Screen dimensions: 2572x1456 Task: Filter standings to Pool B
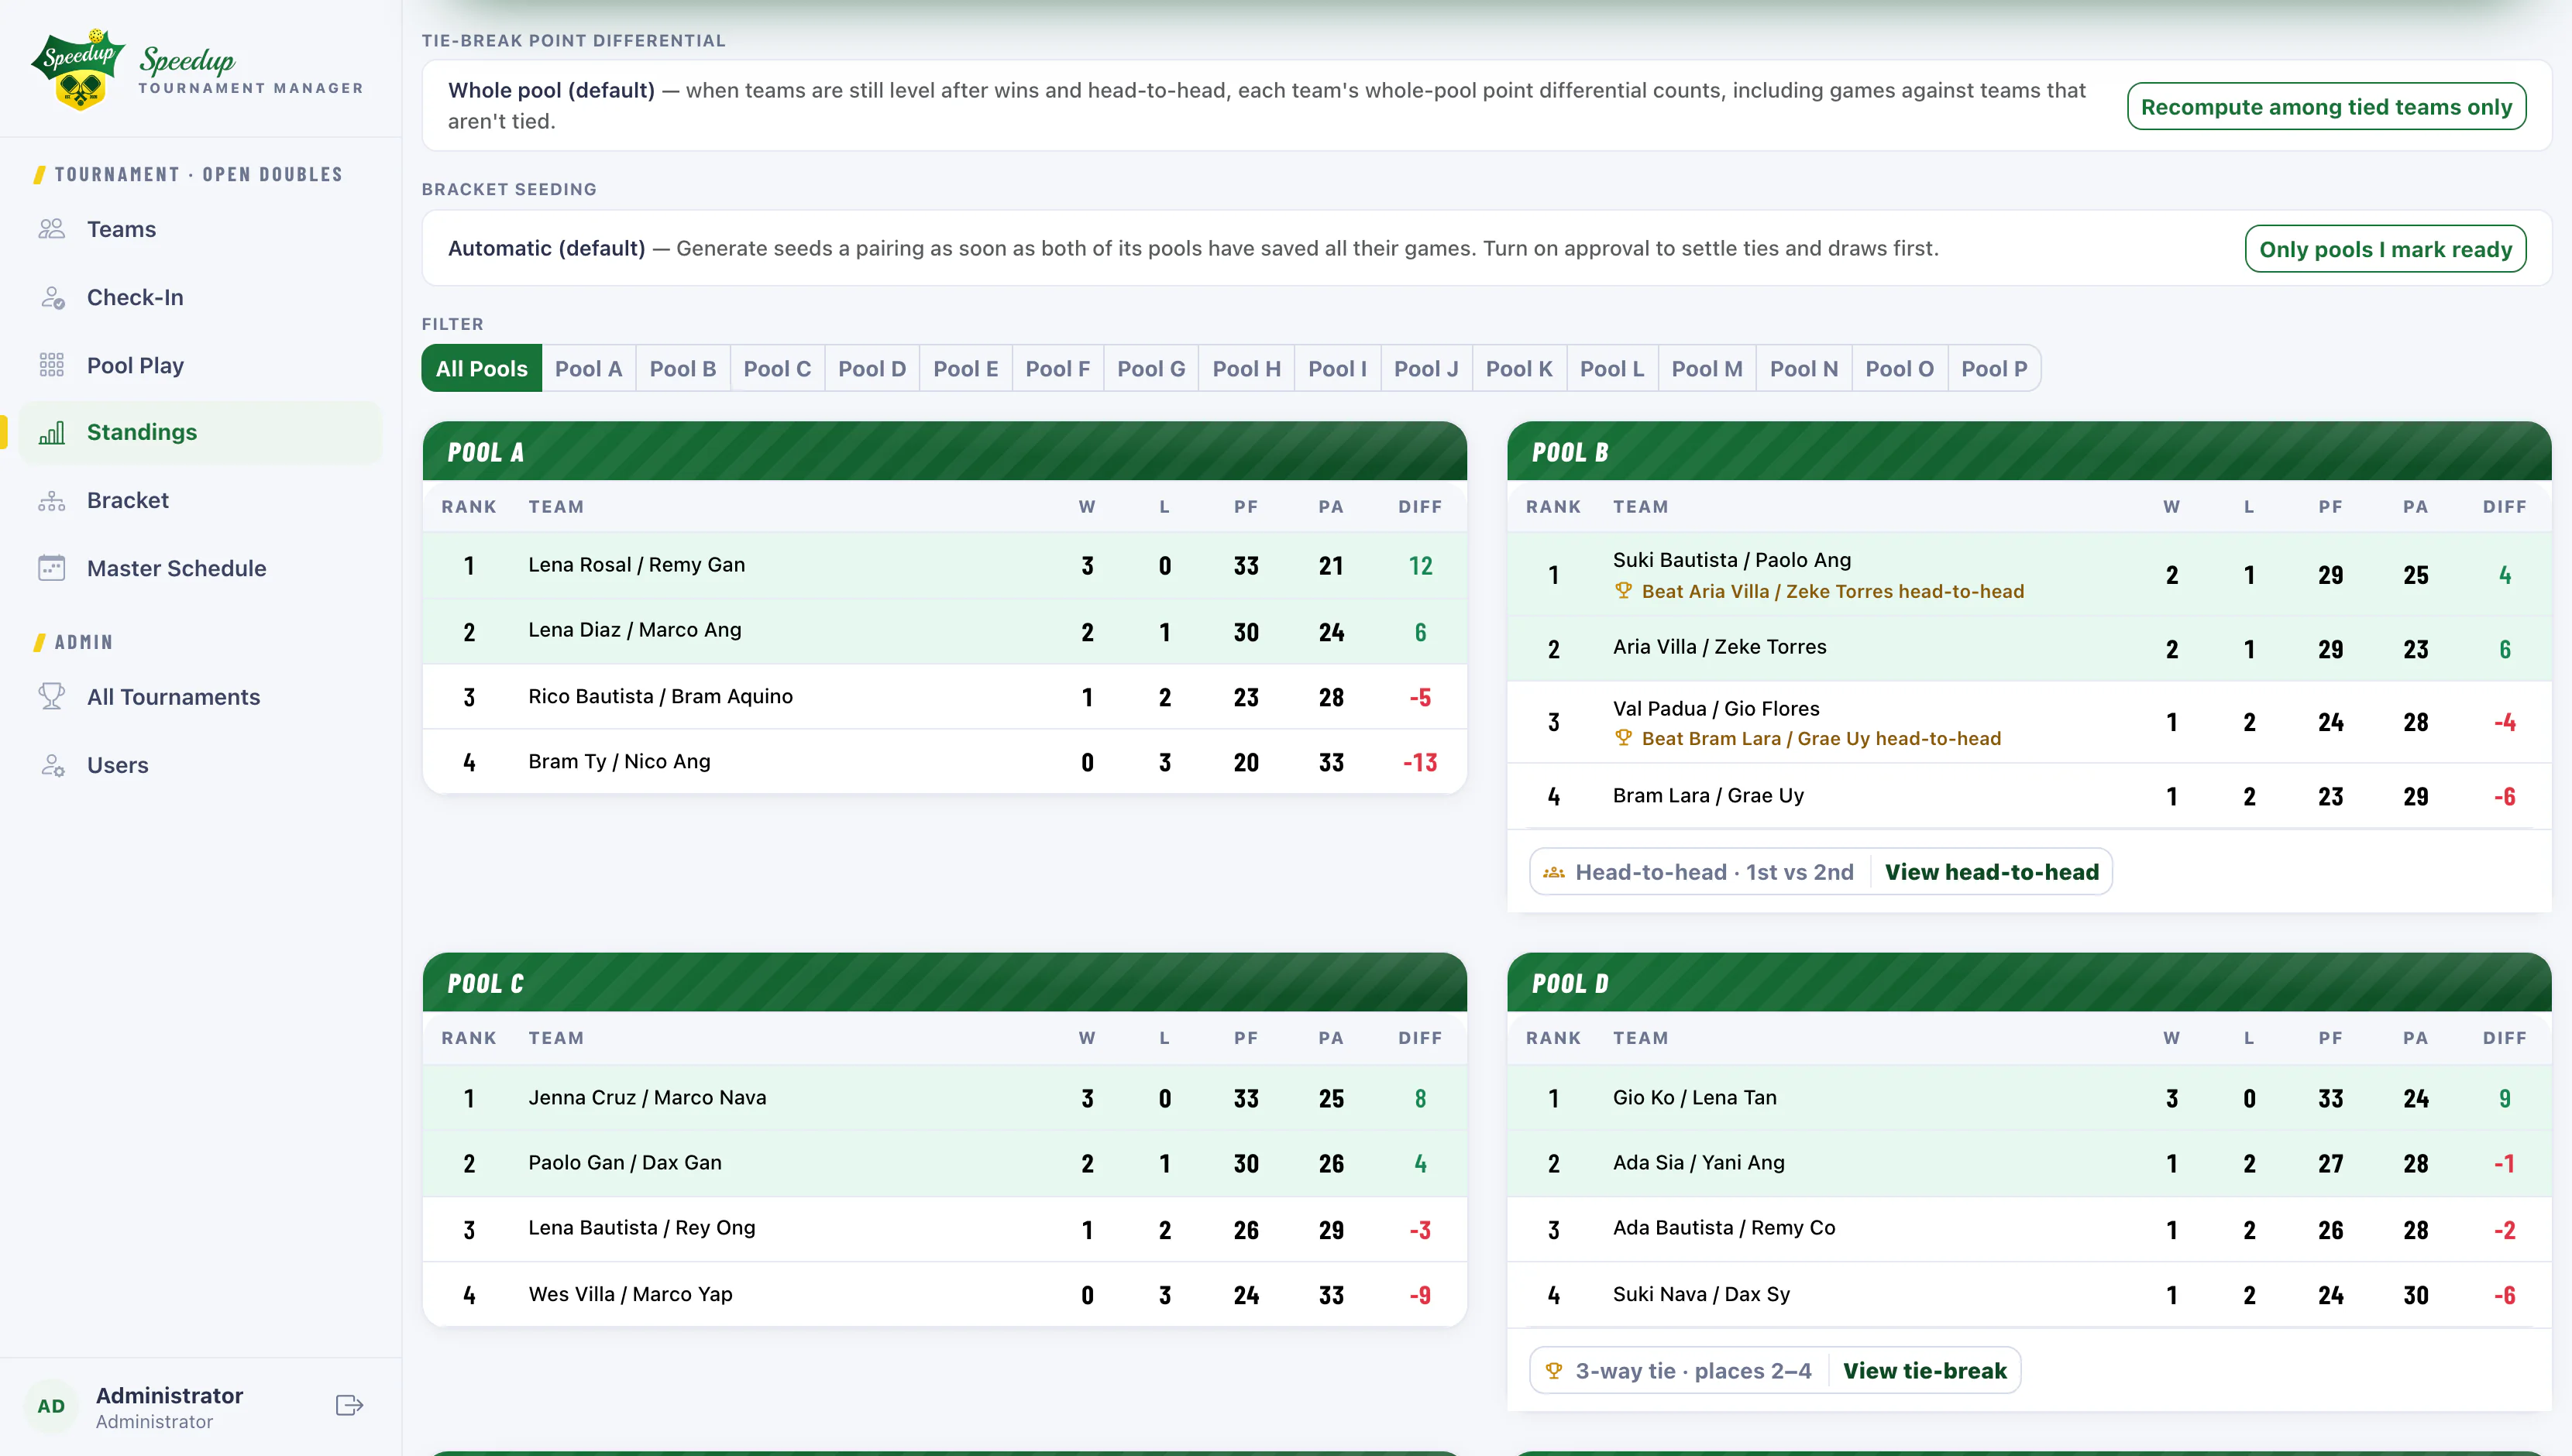point(683,368)
